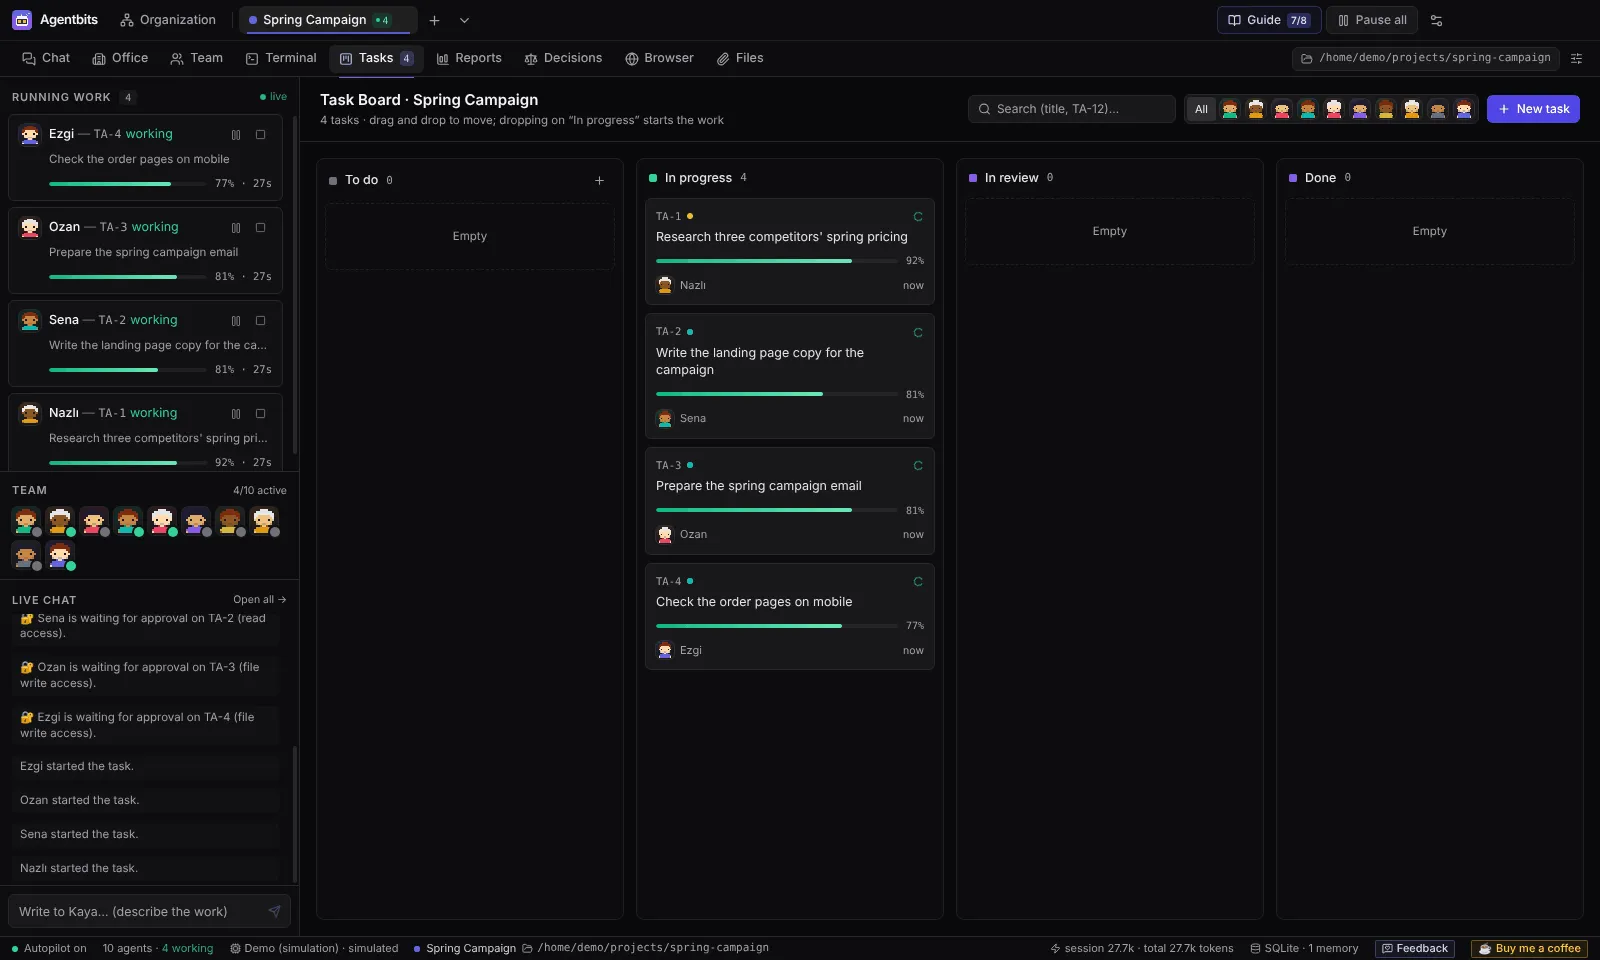Go to the Terminal tab
The image size is (1600, 960).
[281, 59]
